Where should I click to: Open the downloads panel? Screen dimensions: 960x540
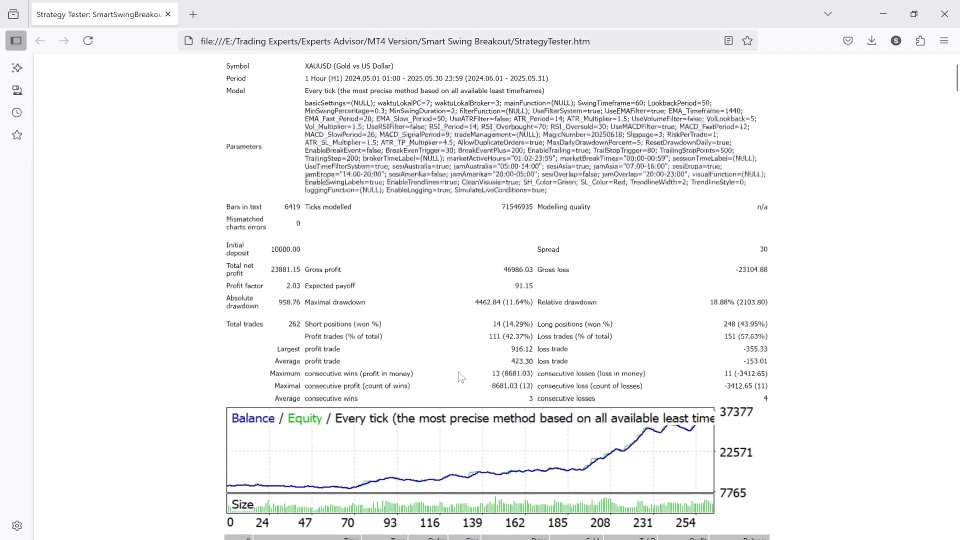[x=872, y=41]
